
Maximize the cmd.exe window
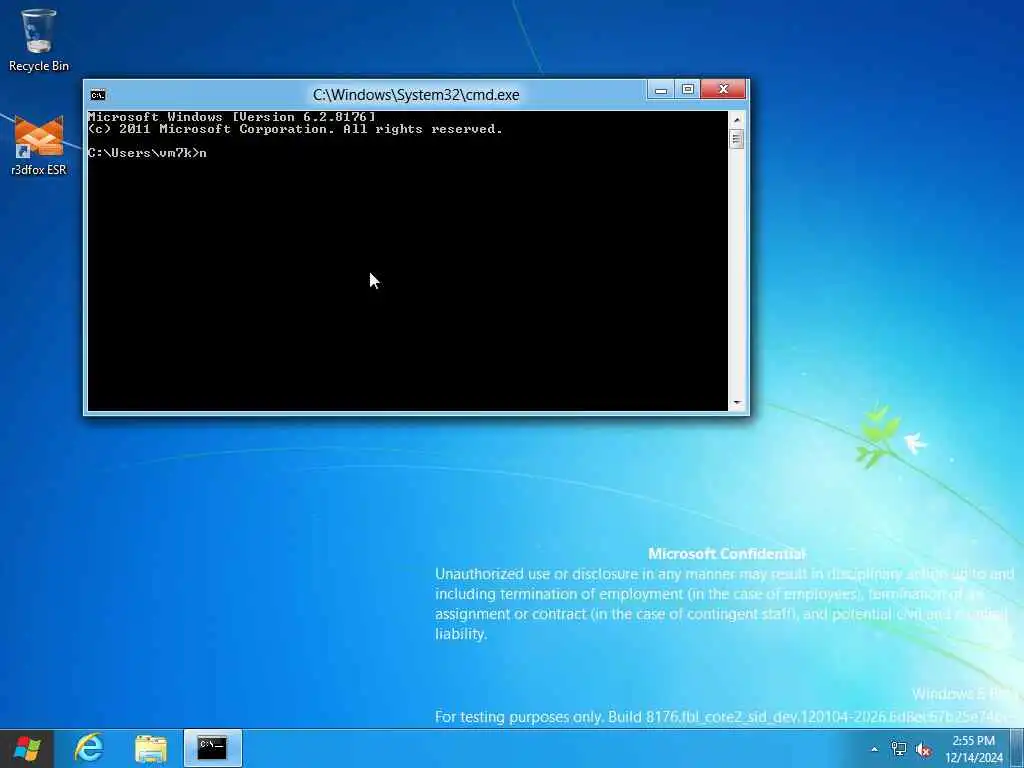coord(688,90)
